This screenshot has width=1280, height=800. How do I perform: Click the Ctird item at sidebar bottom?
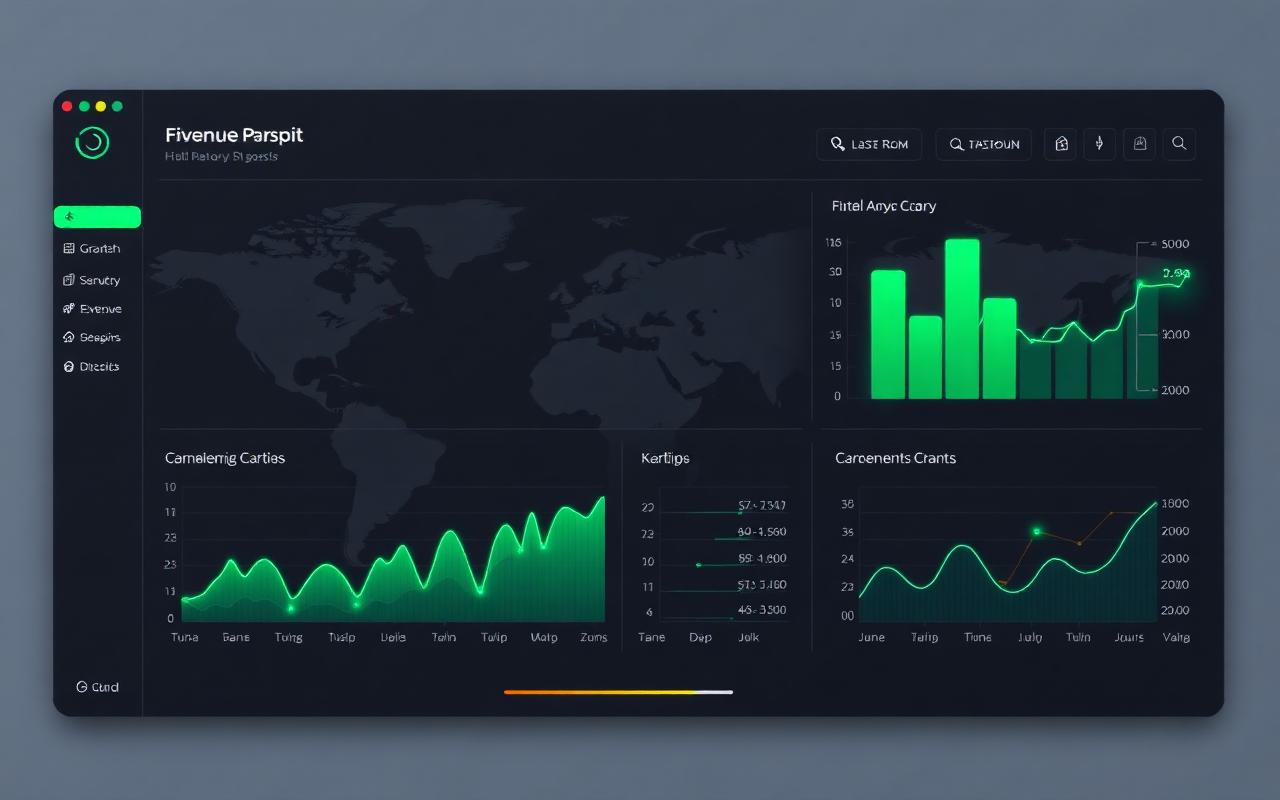click(x=98, y=687)
